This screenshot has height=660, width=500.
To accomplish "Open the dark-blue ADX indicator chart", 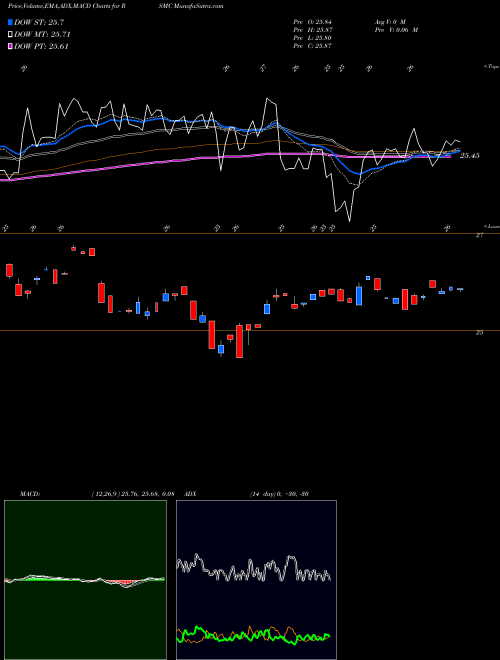I will (256, 580).
